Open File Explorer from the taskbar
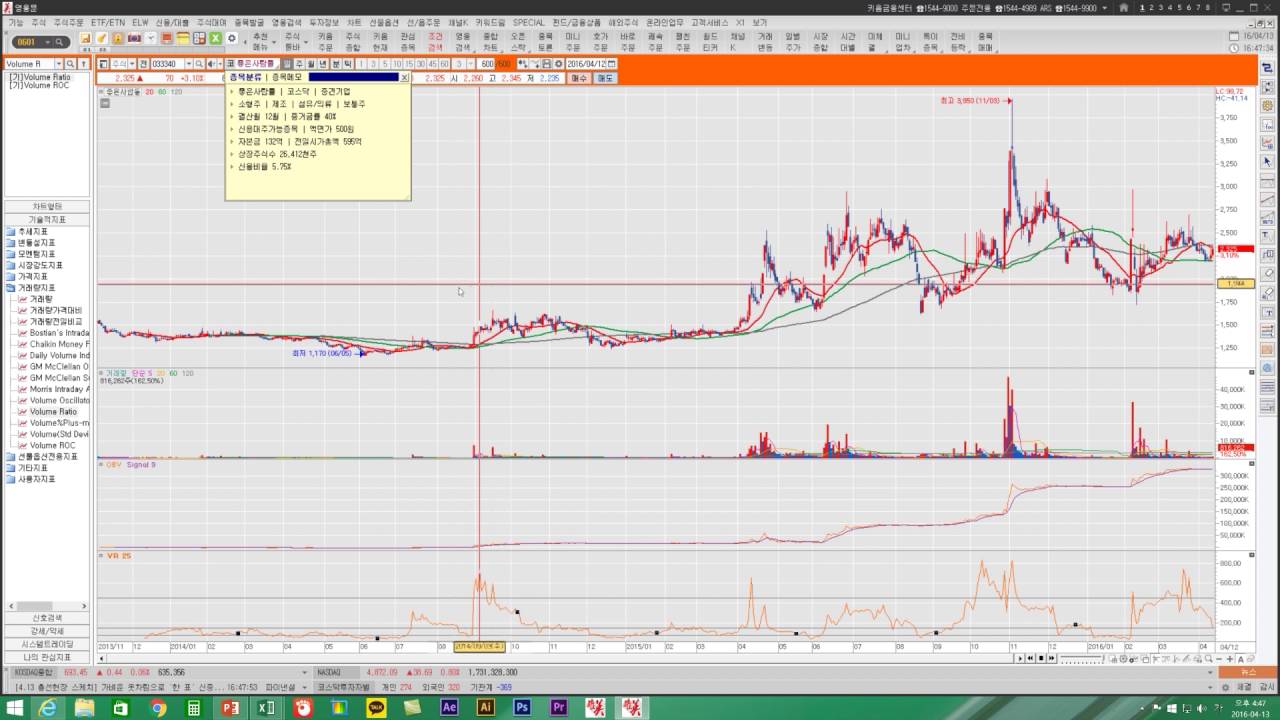The image size is (1280, 720). coord(84,707)
